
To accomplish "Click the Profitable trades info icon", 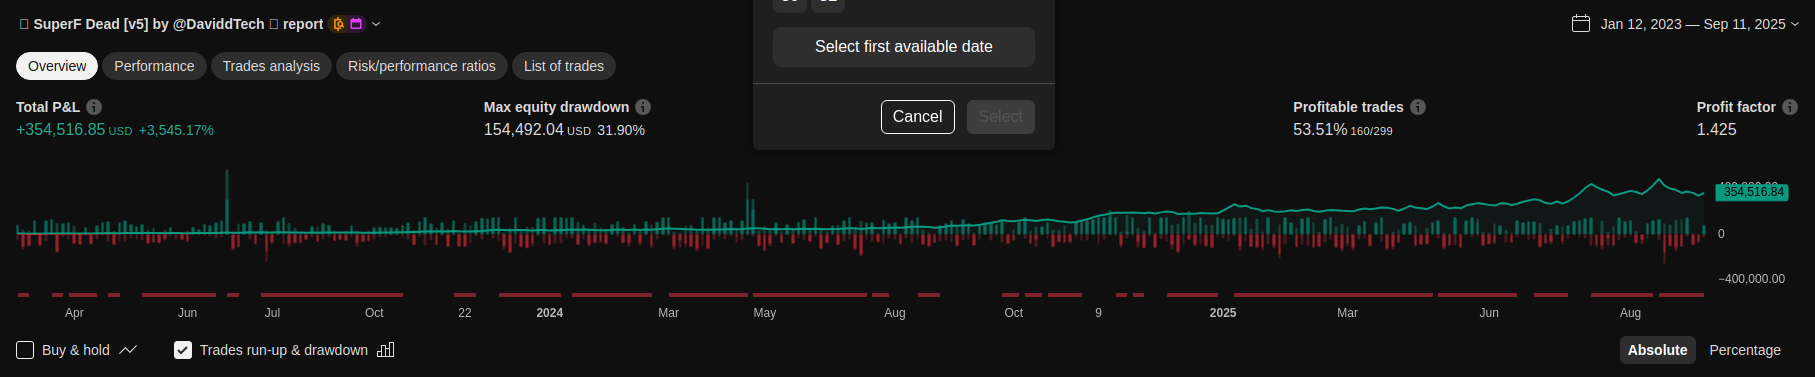I will pyautogui.click(x=1418, y=107).
